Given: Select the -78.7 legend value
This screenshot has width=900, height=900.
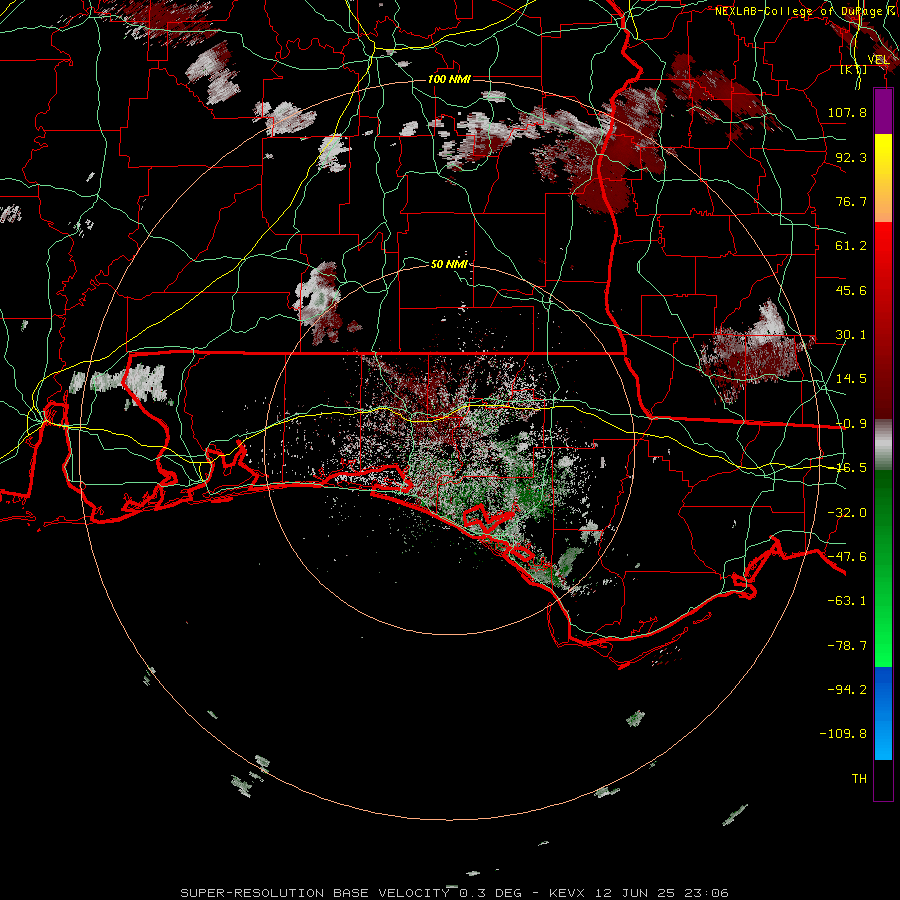Looking at the screenshot, I should click(847, 646).
